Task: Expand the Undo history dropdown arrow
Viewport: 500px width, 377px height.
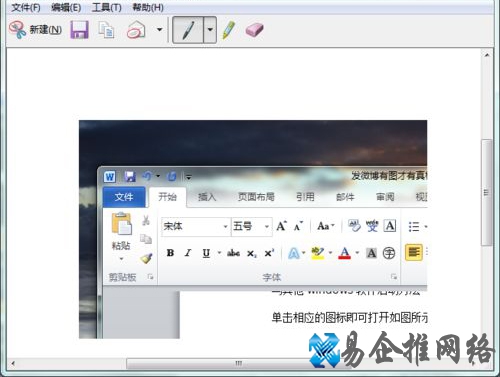Action: click(158, 176)
